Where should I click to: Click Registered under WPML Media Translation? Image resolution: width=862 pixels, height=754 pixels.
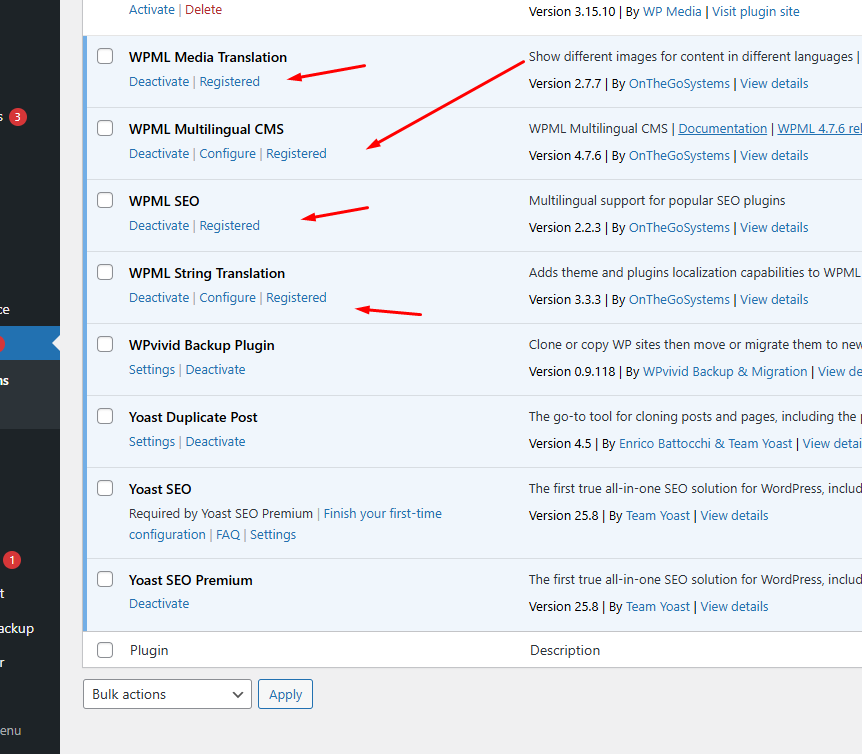click(229, 81)
